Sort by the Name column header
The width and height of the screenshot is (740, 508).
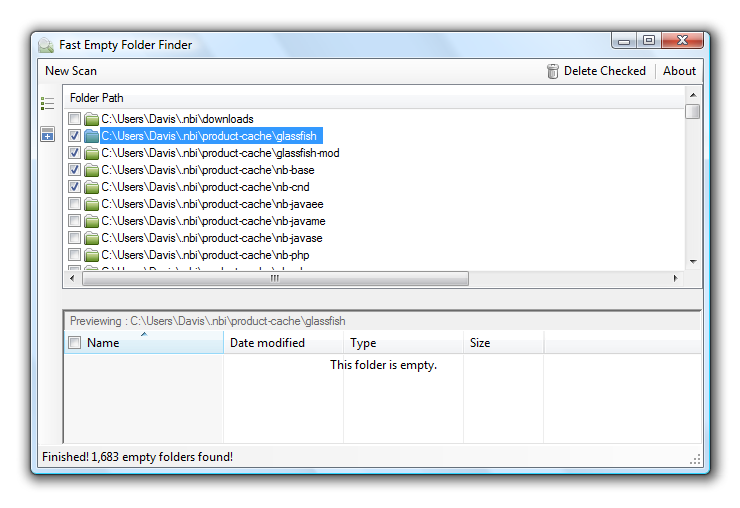tap(143, 342)
